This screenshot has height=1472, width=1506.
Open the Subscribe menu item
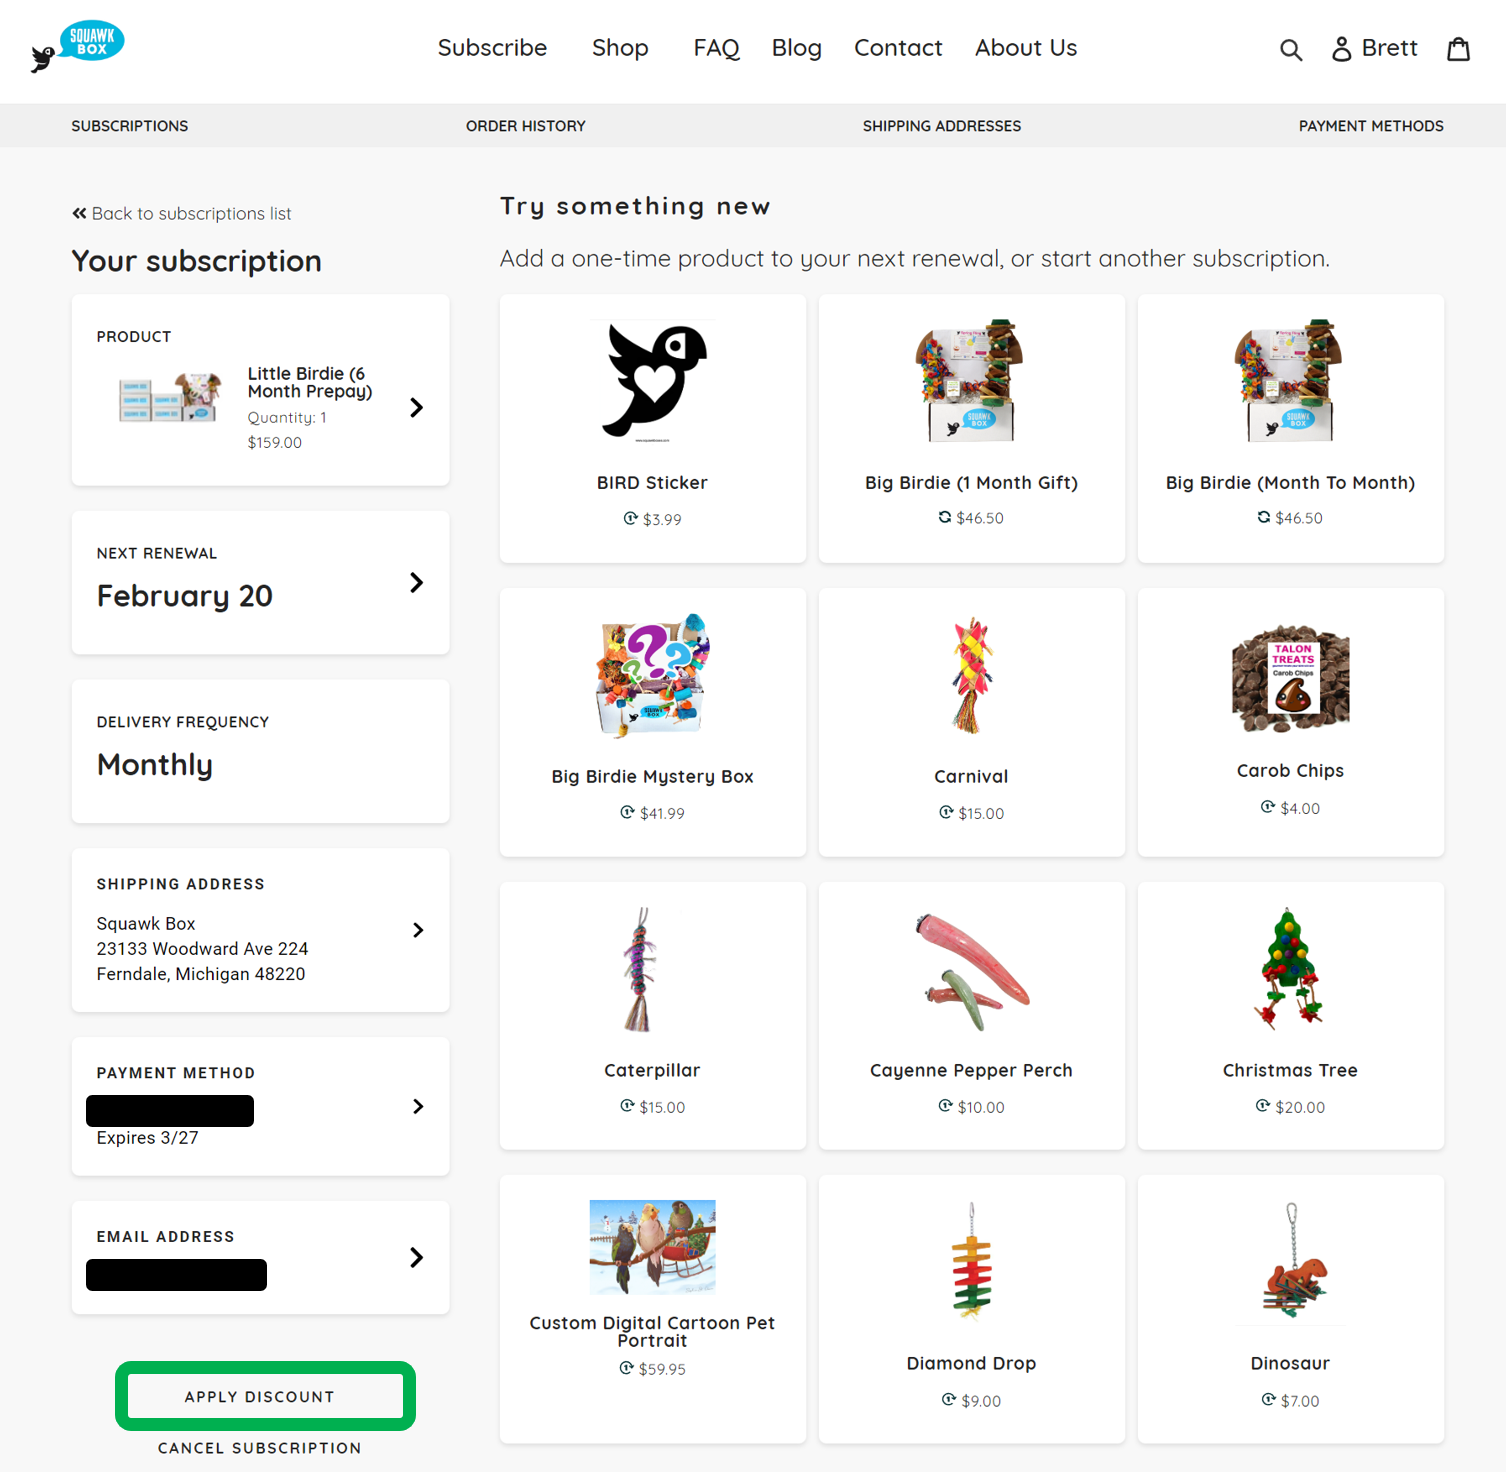[x=492, y=48]
